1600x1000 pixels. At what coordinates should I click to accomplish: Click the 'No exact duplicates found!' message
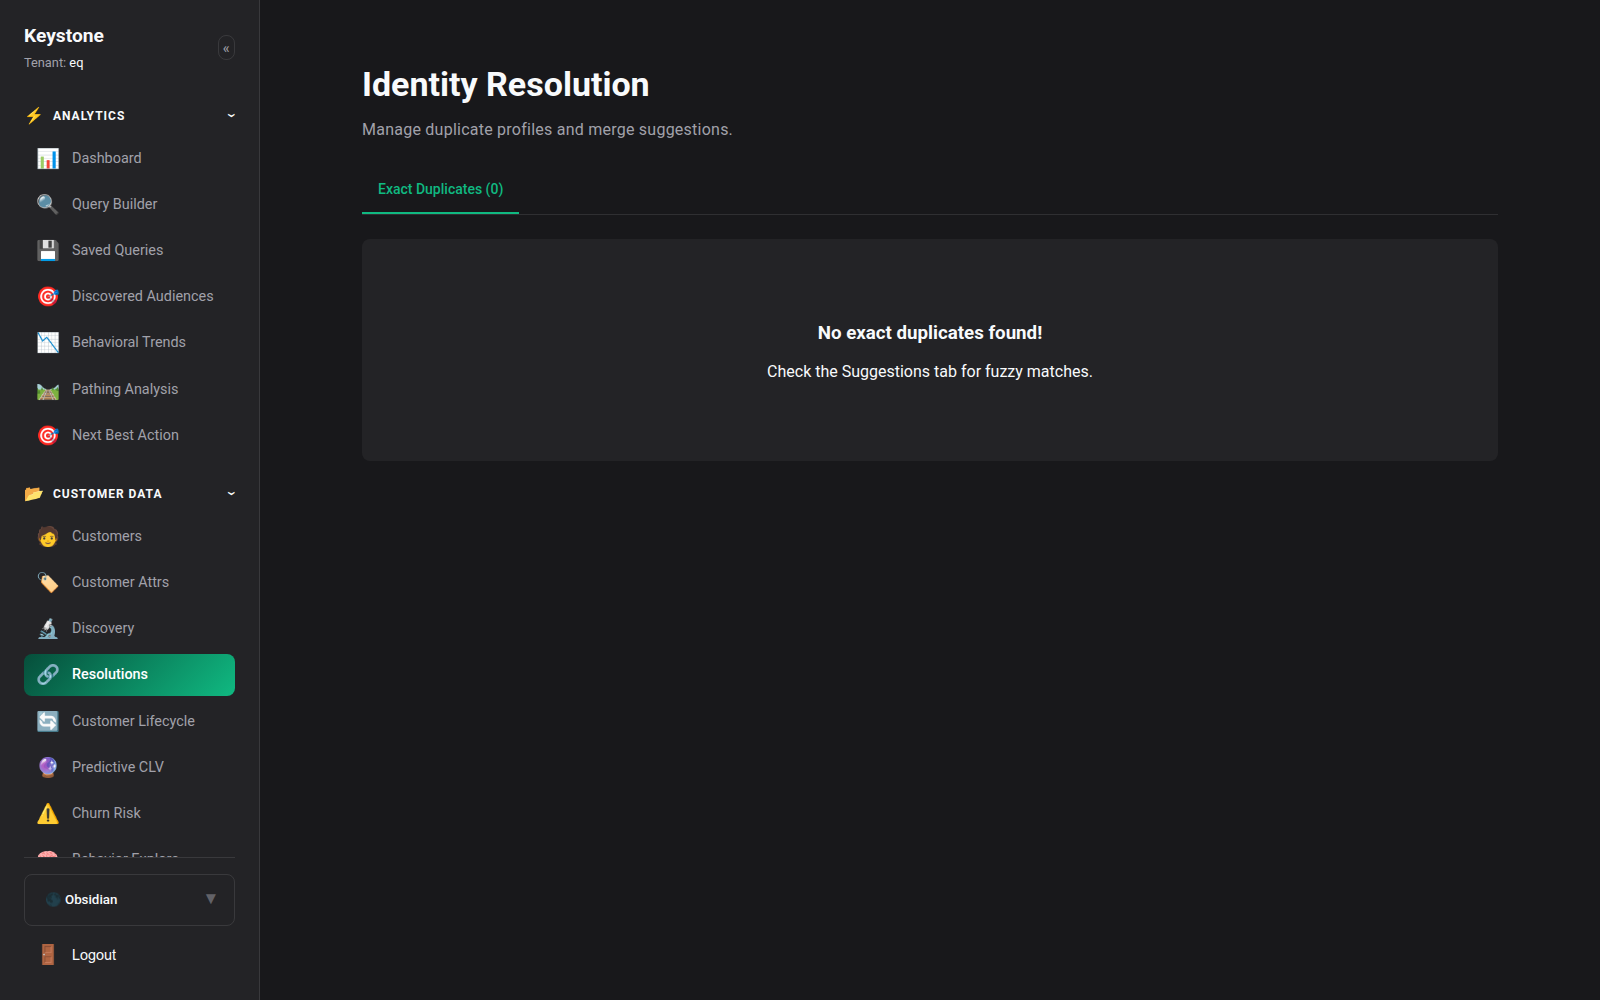tap(930, 333)
